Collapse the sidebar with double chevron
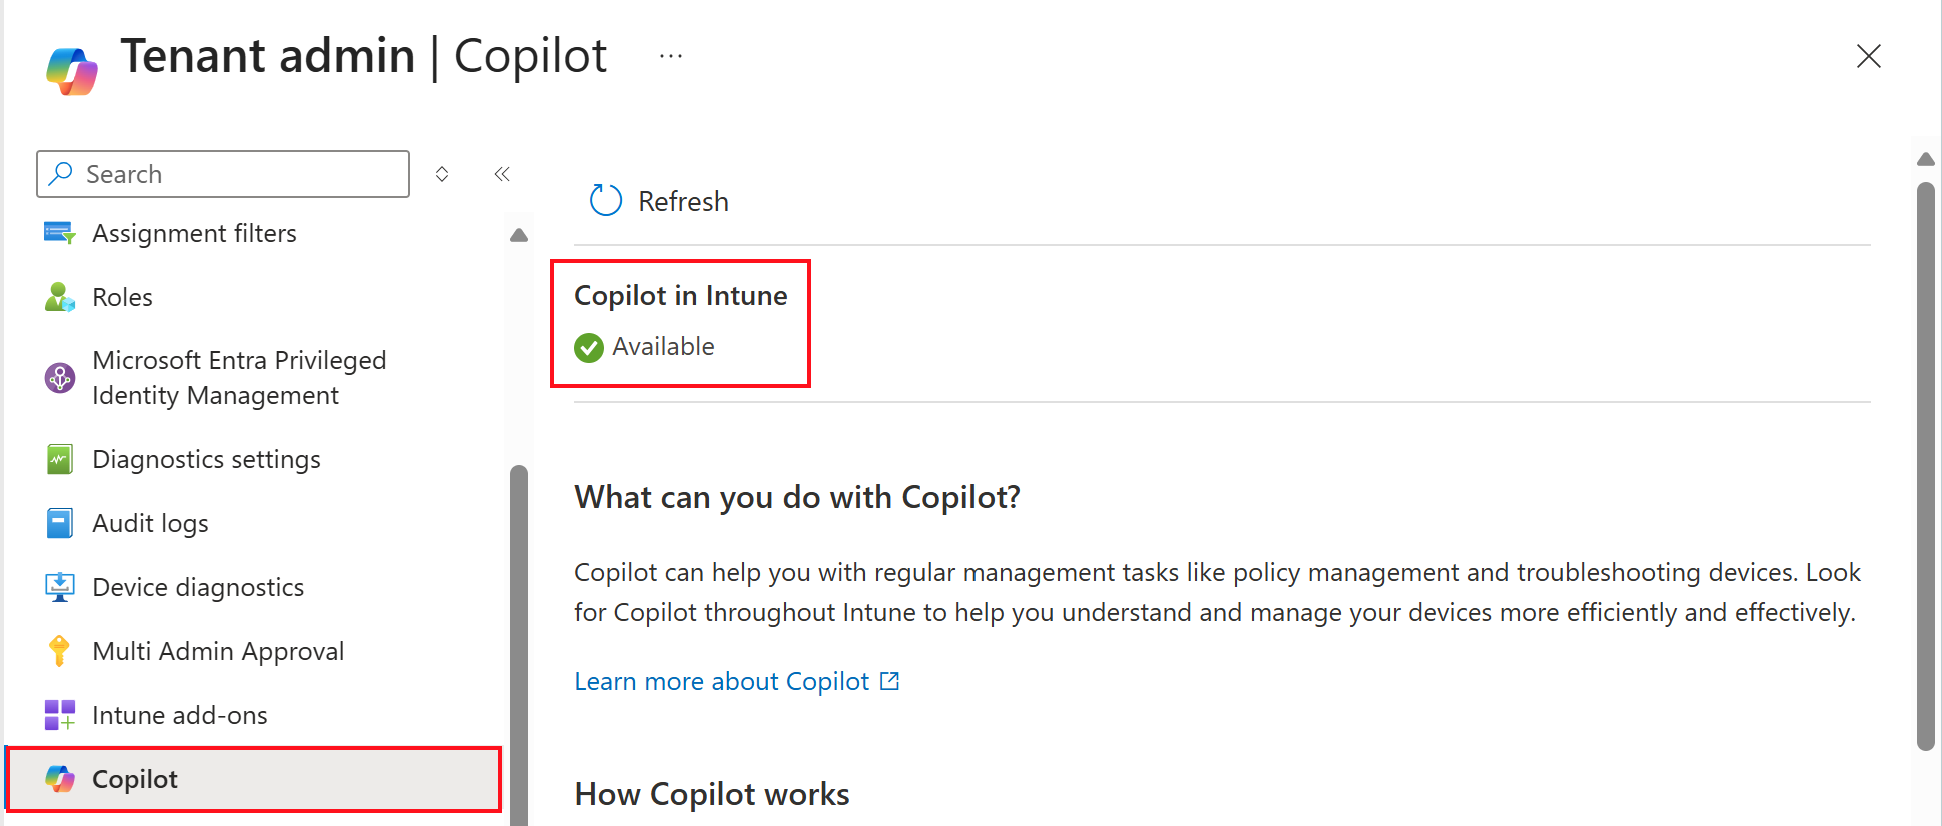This screenshot has height=826, width=1942. [502, 174]
